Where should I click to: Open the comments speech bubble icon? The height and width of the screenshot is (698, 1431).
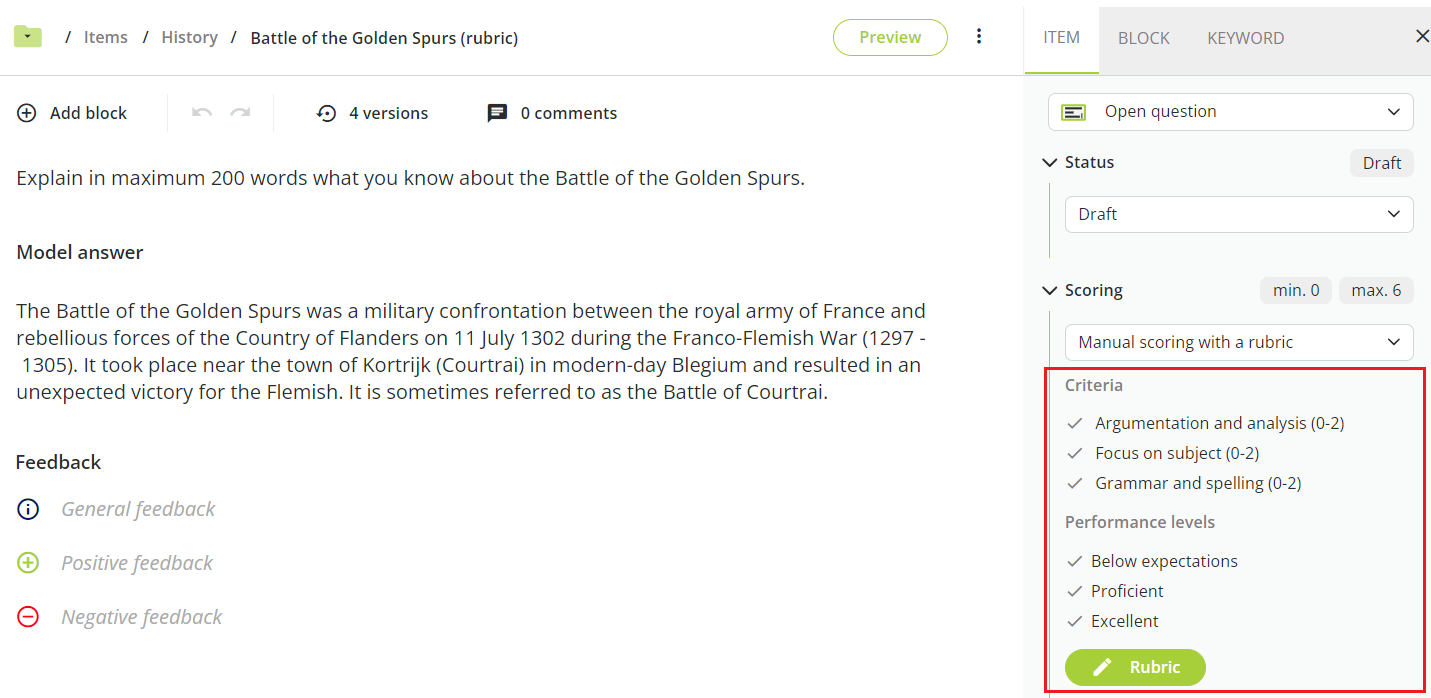497,113
